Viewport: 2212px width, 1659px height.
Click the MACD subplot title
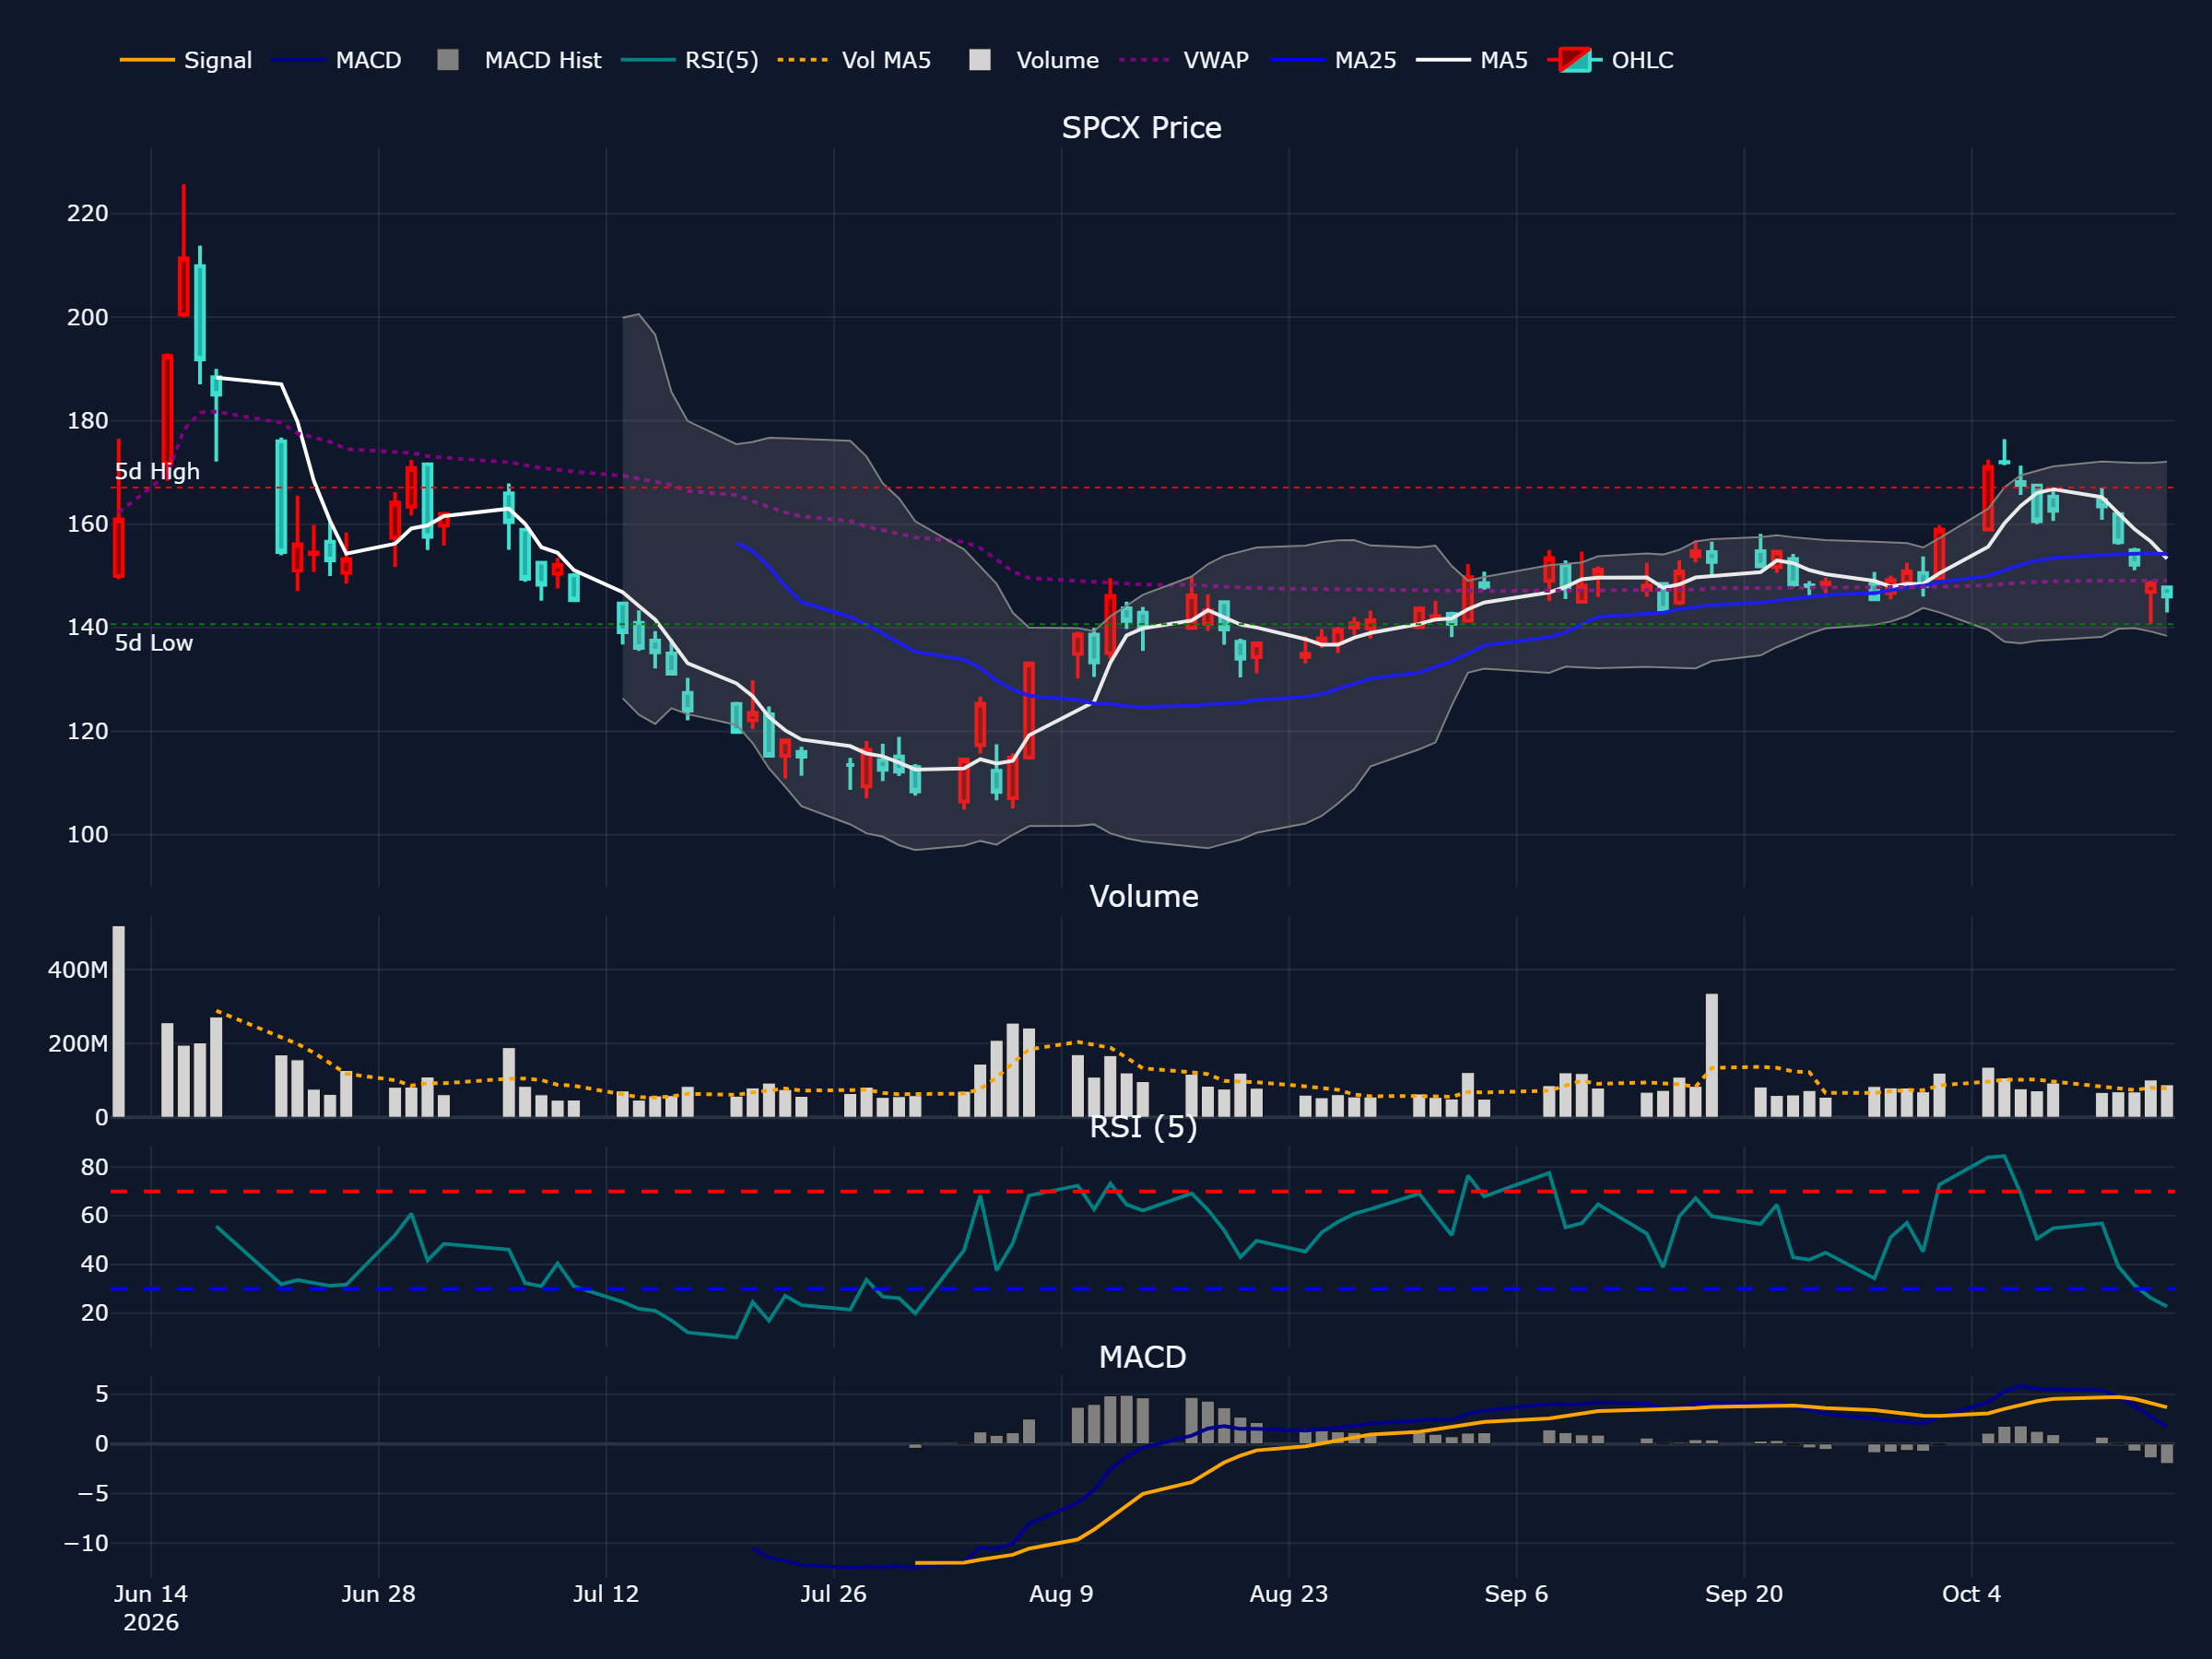[1142, 1357]
